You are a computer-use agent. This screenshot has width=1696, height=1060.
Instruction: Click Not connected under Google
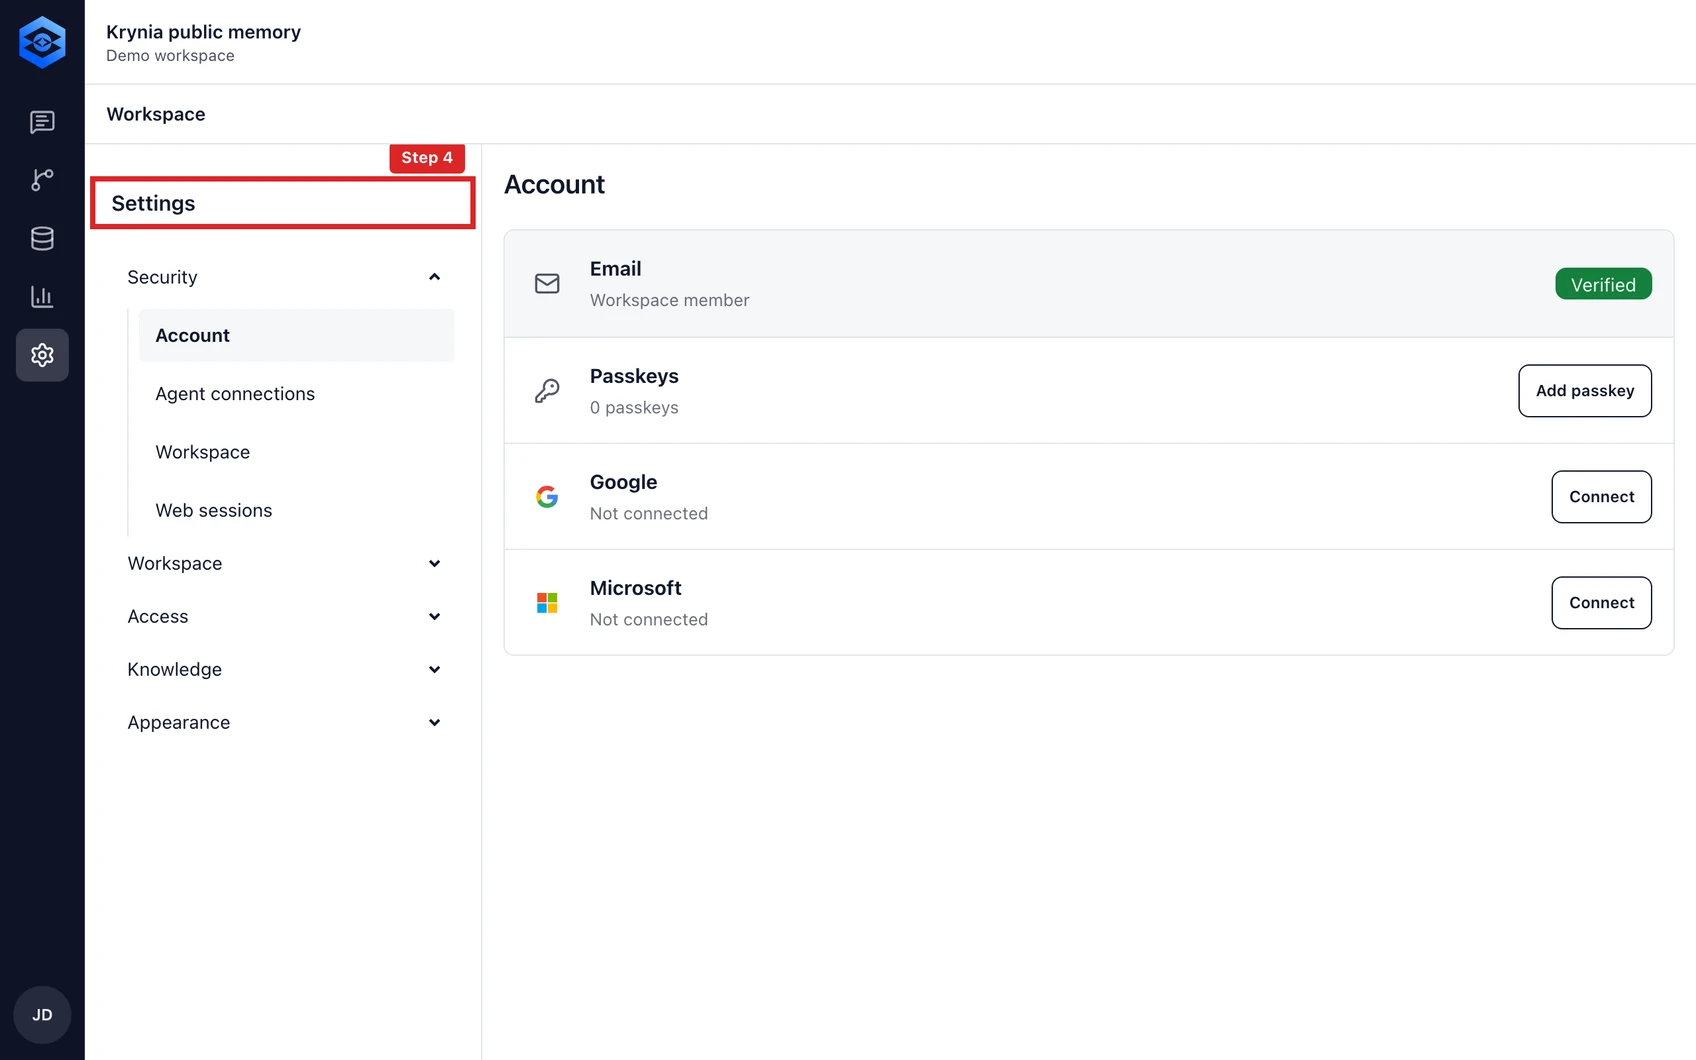click(x=649, y=514)
